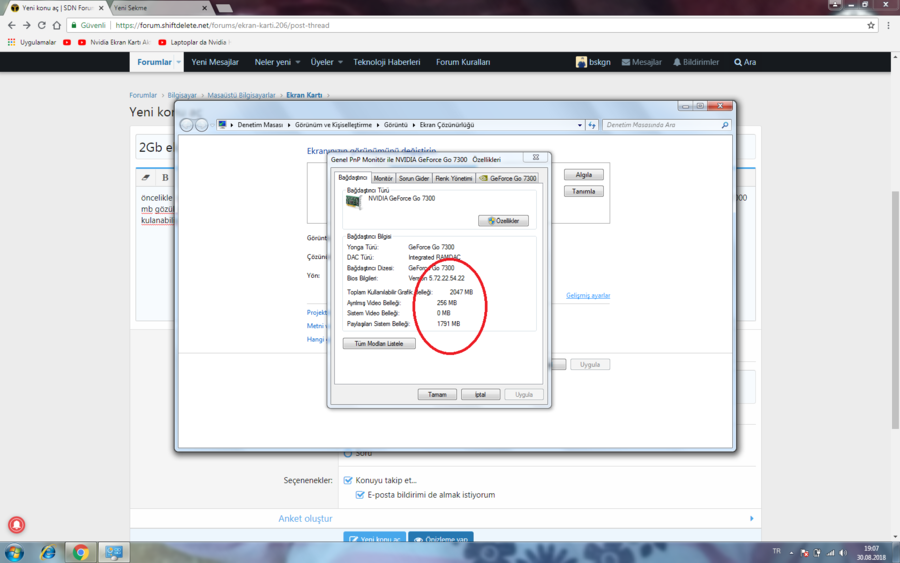
Task: Click Bold in the post editor
Action: (x=165, y=178)
